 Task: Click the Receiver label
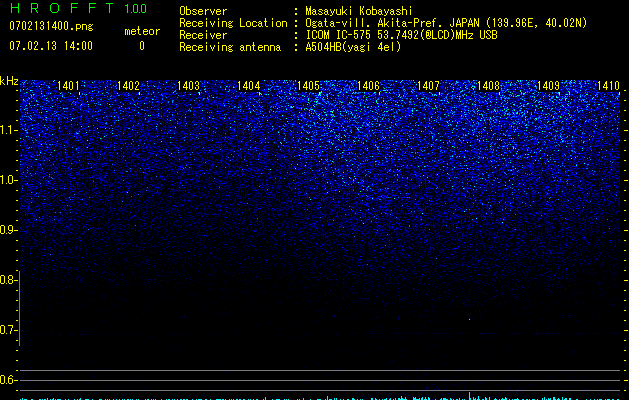(x=203, y=35)
